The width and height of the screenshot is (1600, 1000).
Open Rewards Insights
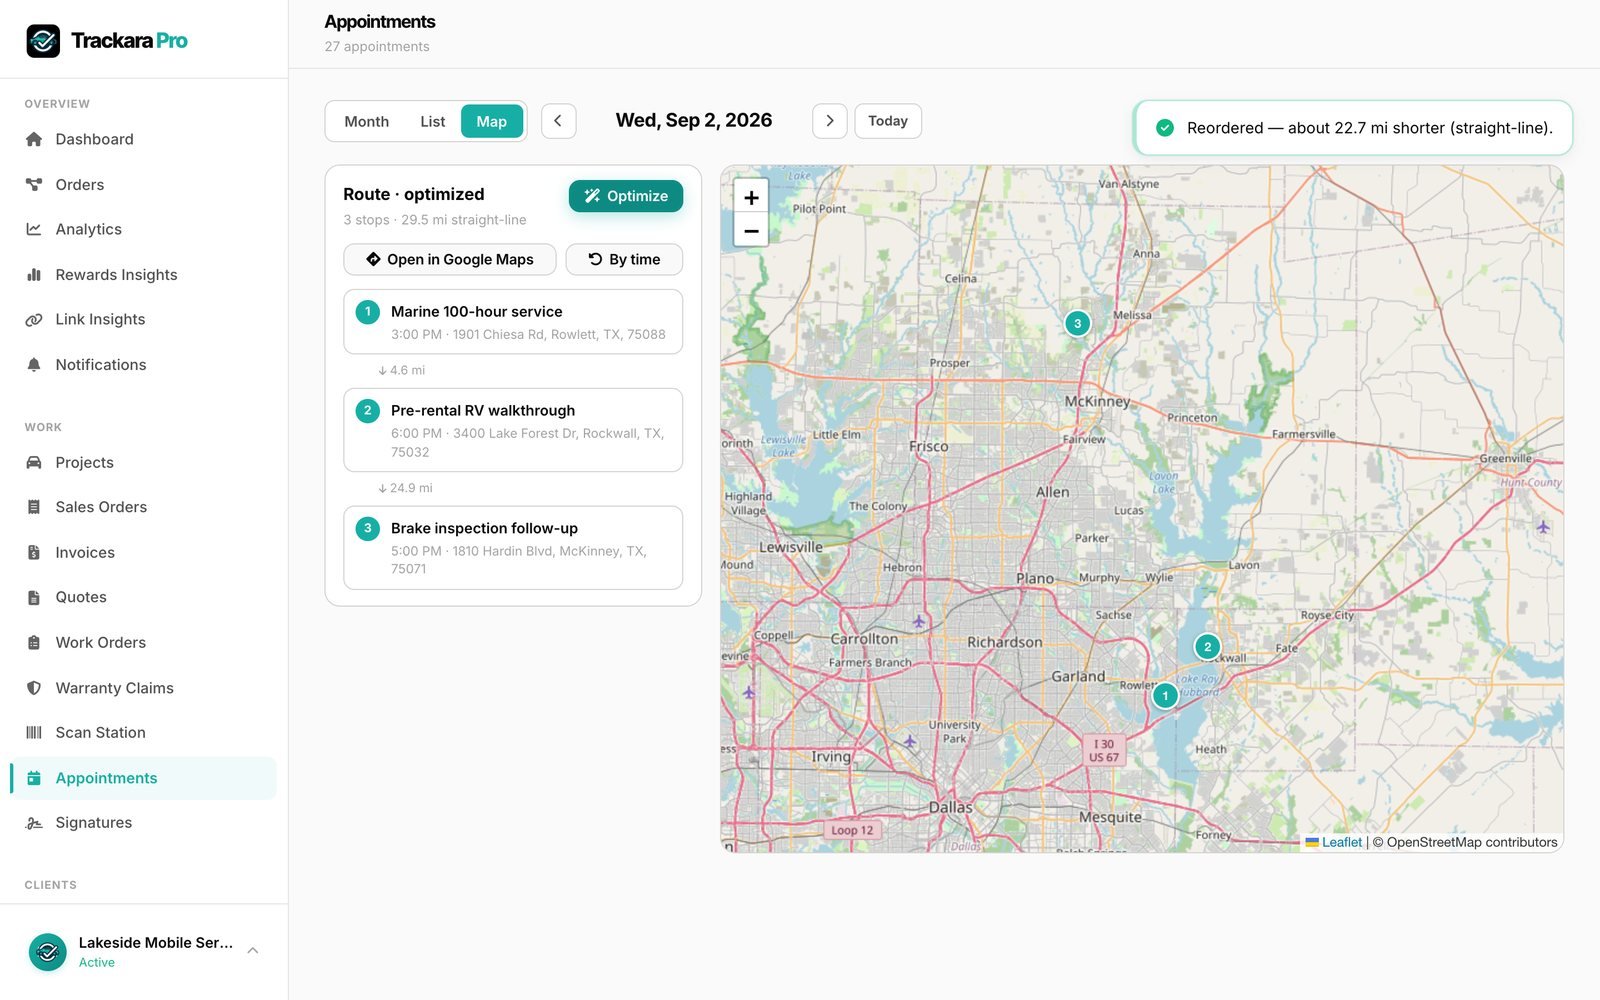(144, 274)
